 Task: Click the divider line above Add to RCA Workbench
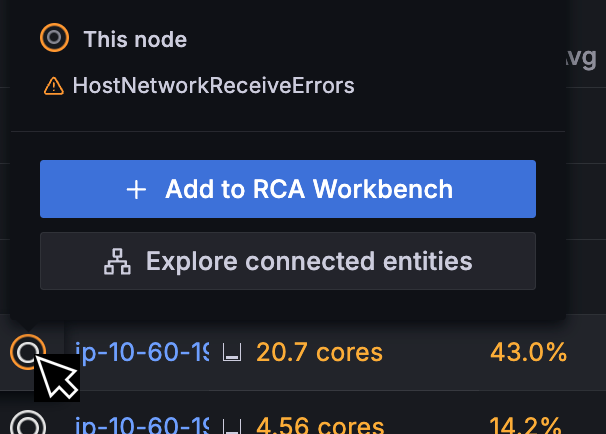(288, 131)
